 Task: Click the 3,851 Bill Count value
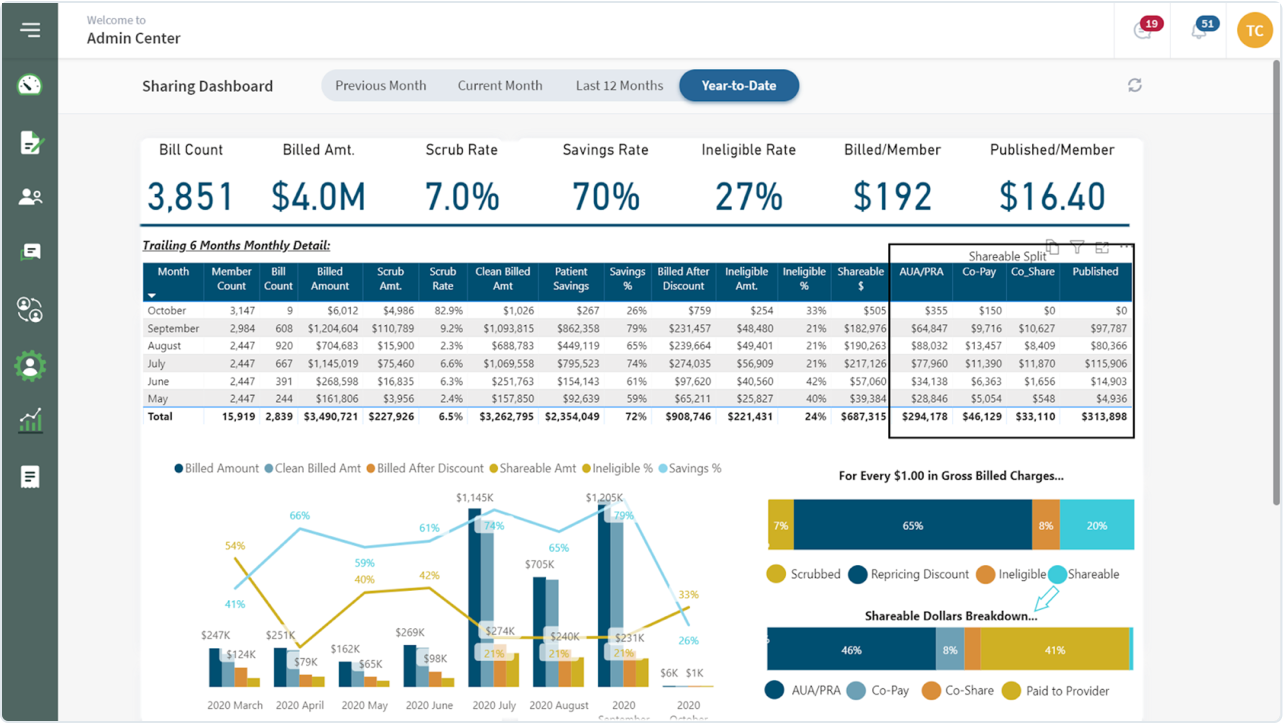190,196
